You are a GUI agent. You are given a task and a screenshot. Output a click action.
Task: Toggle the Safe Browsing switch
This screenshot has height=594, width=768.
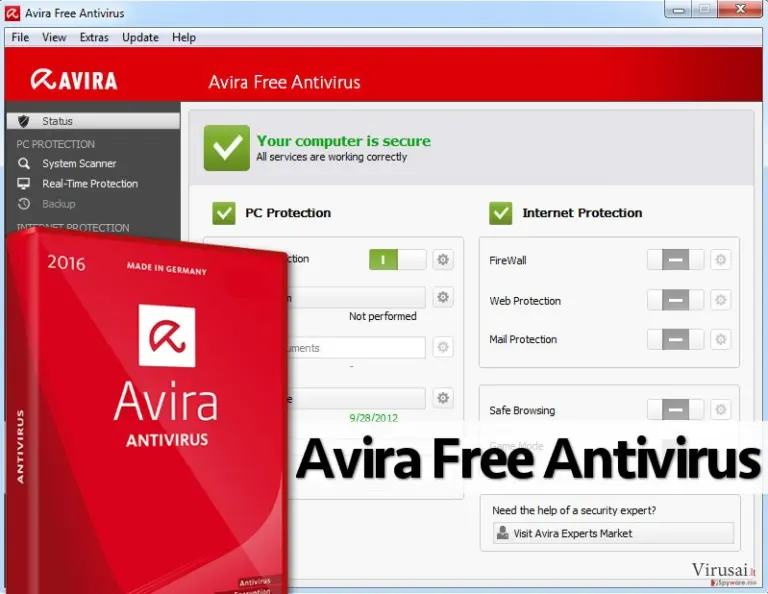pos(675,409)
